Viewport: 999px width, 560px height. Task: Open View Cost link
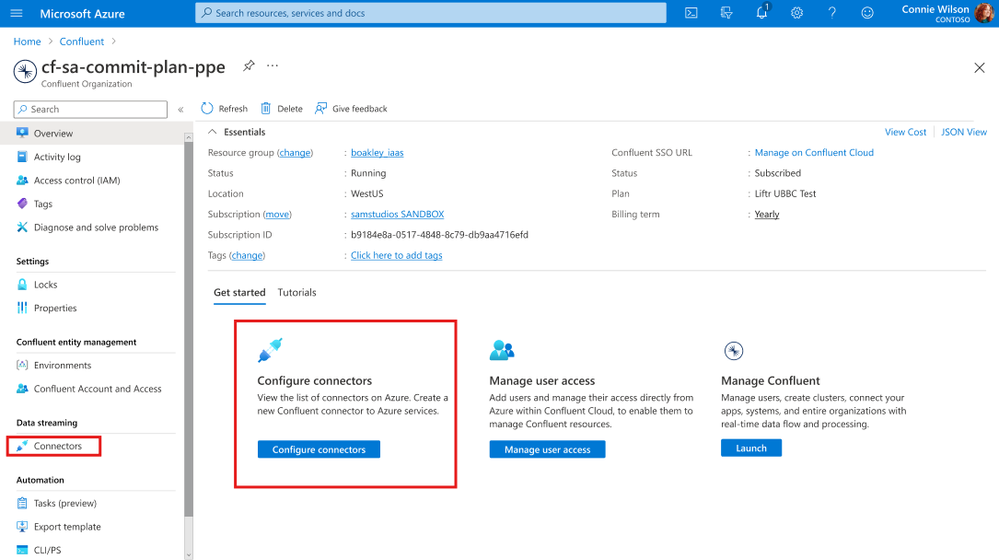pos(905,132)
